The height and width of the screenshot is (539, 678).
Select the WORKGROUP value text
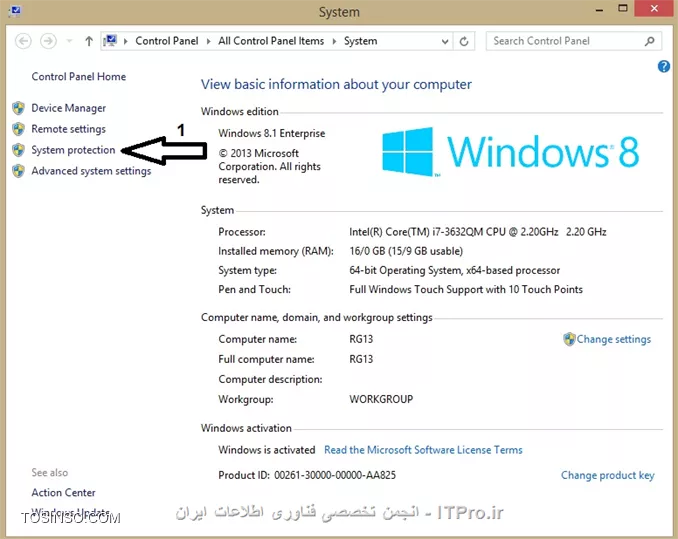click(381, 399)
